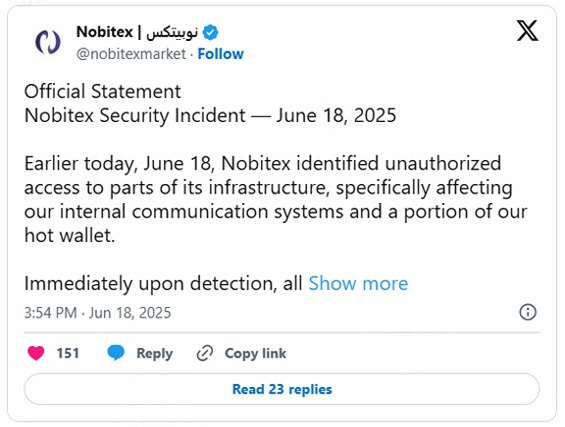The image size is (565, 427).
Task: Click the blue verified checkmark badge
Action: coord(210,32)
